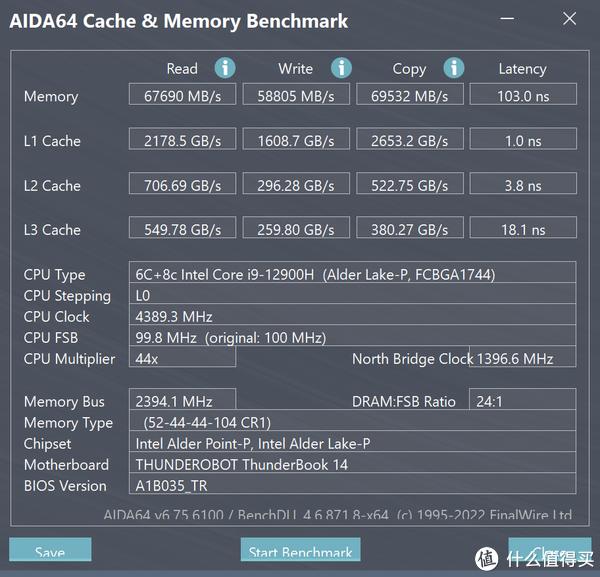Click the Read column info icon
This screenshot has width=600, height=577.
point(225,68)
